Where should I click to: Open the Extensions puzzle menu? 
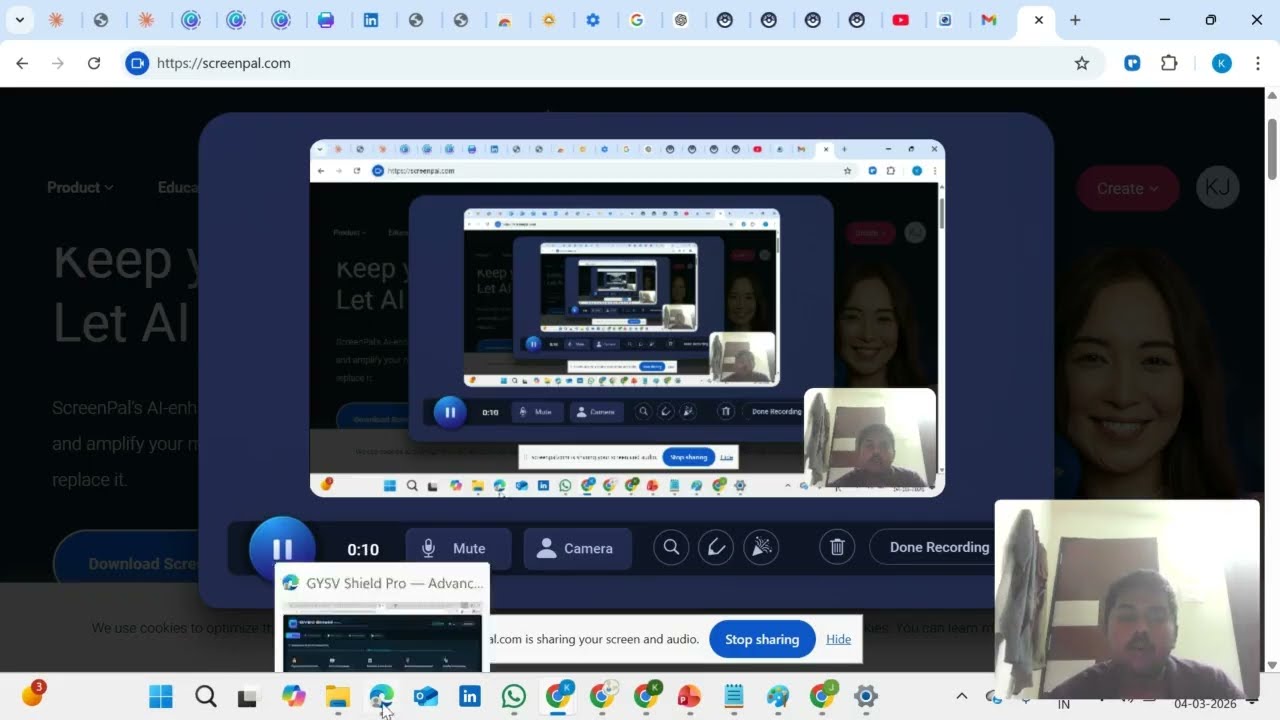pyautogui.click(x=1169, y=63)
